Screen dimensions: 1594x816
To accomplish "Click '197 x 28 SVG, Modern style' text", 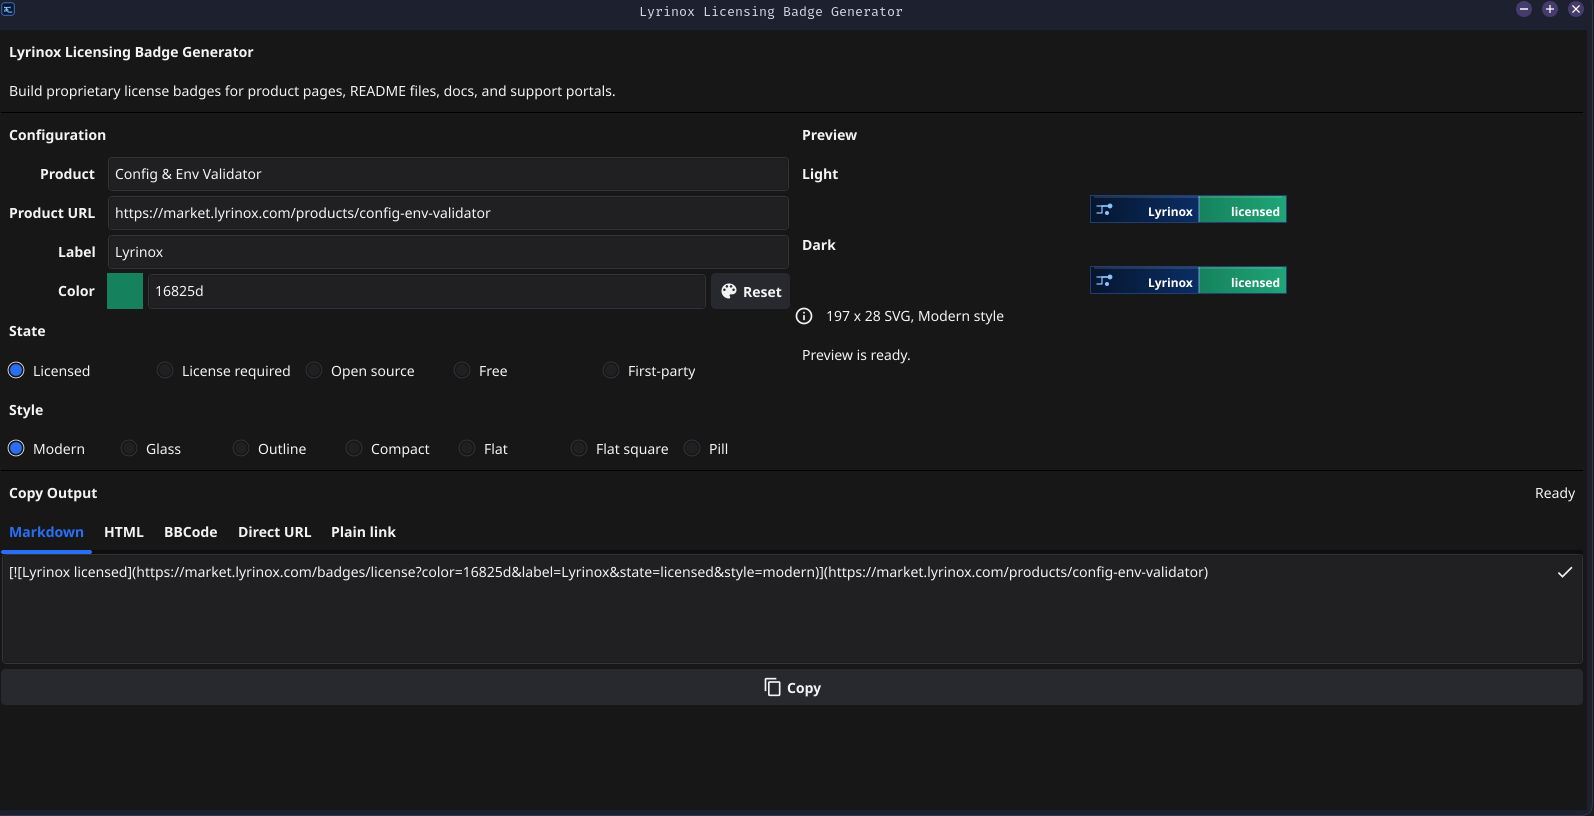I will pyautogui.click(x=915, y=316).
